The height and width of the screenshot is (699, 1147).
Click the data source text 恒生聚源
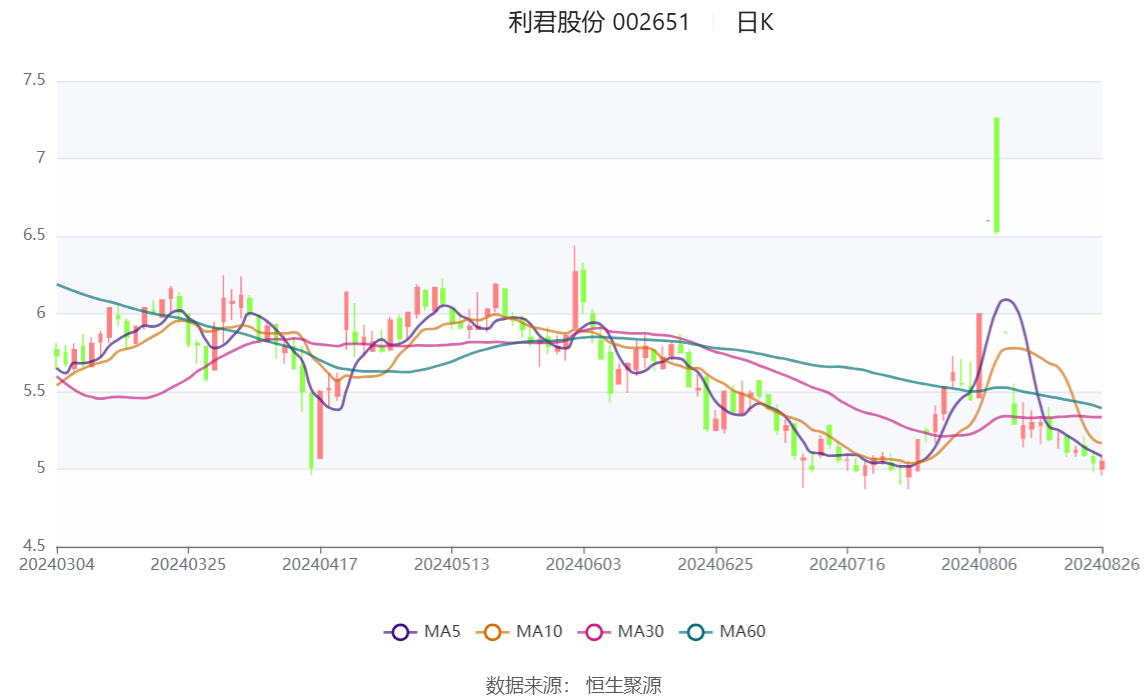tap(623, 686)
